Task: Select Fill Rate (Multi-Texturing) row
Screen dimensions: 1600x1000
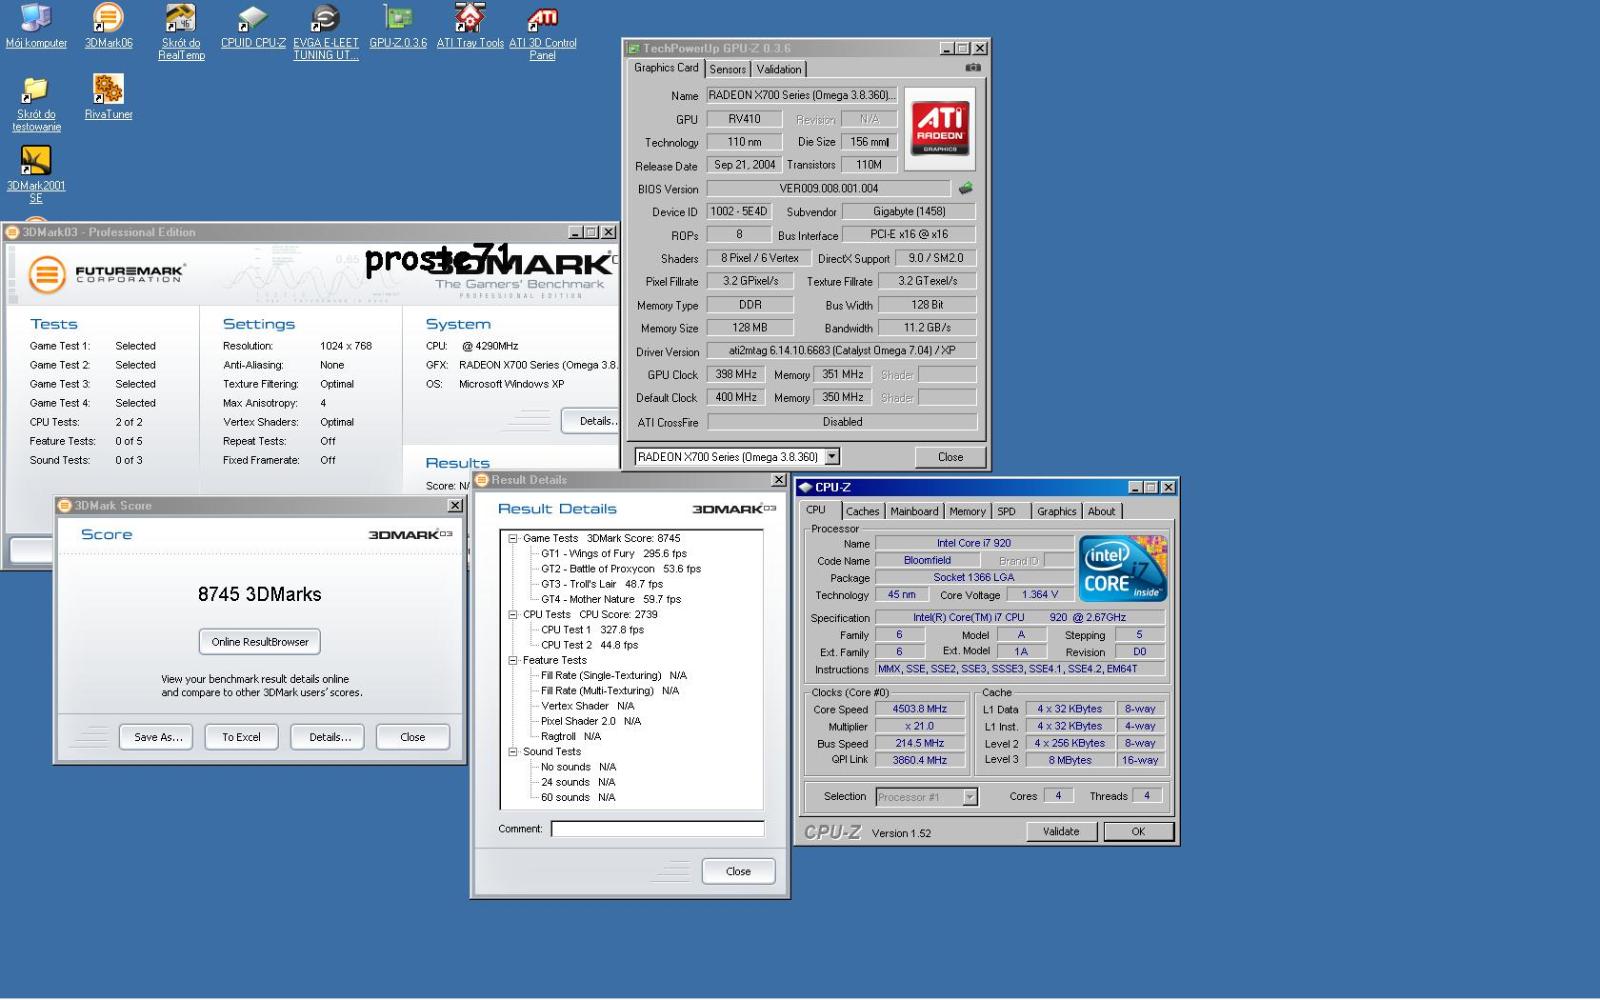Action: tap(610, 690)
